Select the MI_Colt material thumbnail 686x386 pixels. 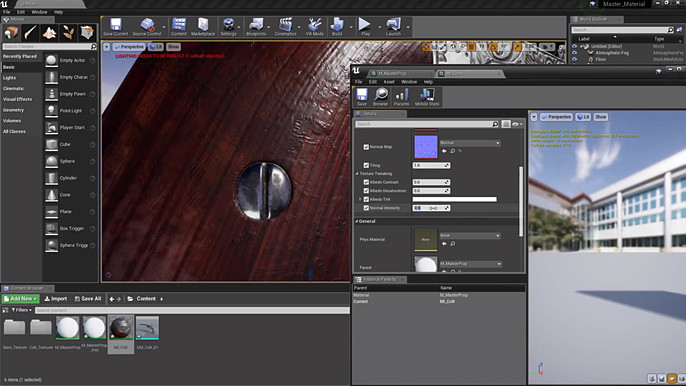pos(121,328)
